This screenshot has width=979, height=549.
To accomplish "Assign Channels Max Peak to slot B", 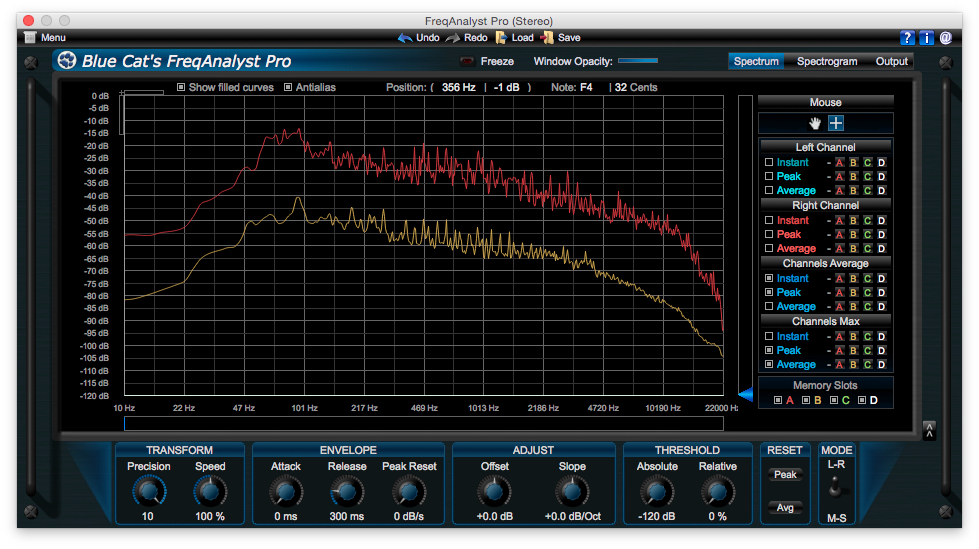I will 854,351.
